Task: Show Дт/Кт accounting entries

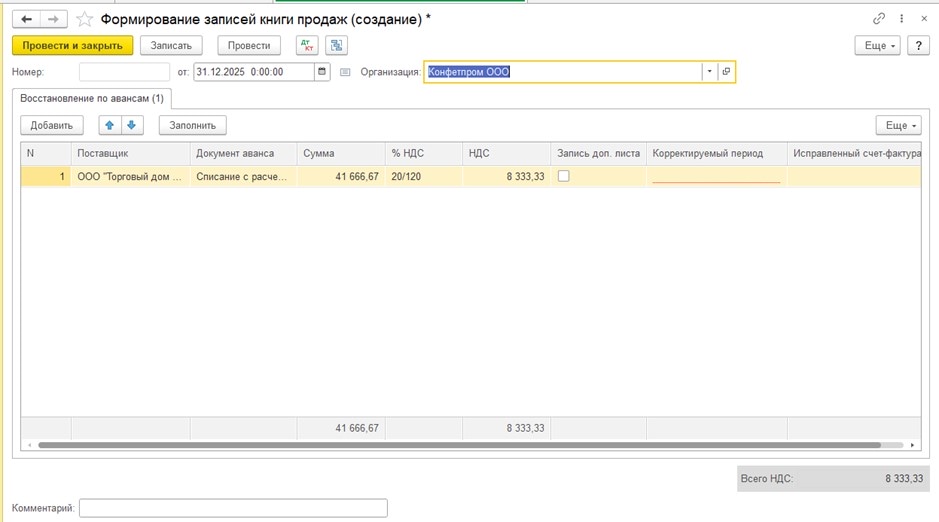Action: (x=308, y=45)
